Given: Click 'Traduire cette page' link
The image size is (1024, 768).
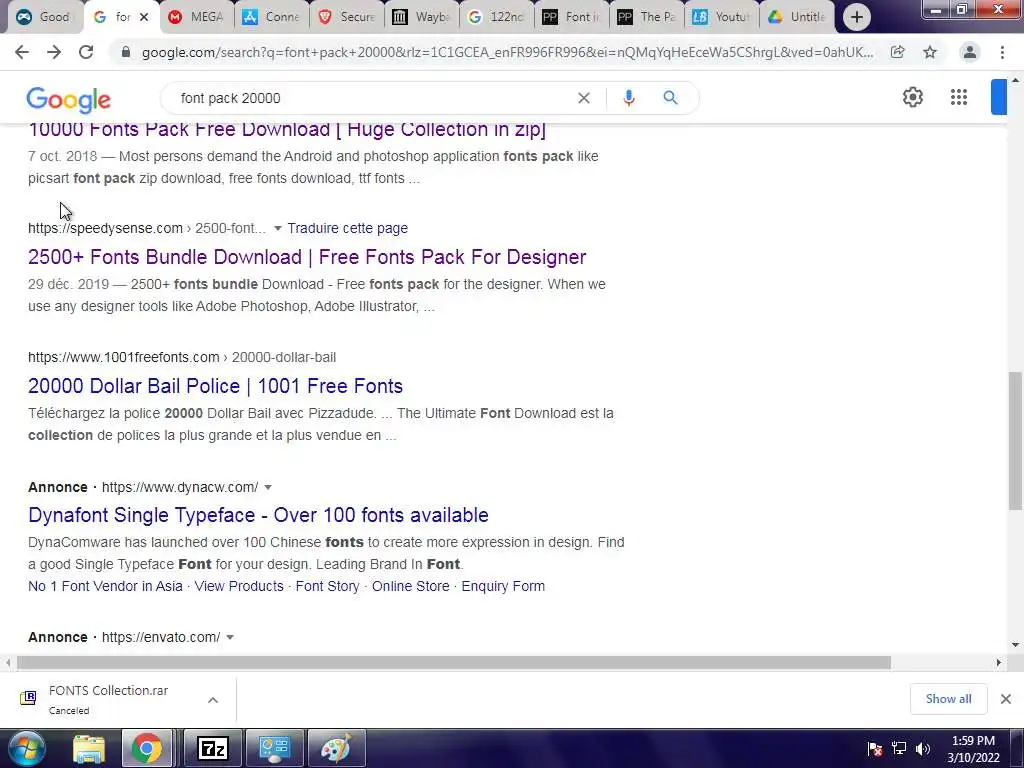Looking at the screenshot, I should pos(347,229).
